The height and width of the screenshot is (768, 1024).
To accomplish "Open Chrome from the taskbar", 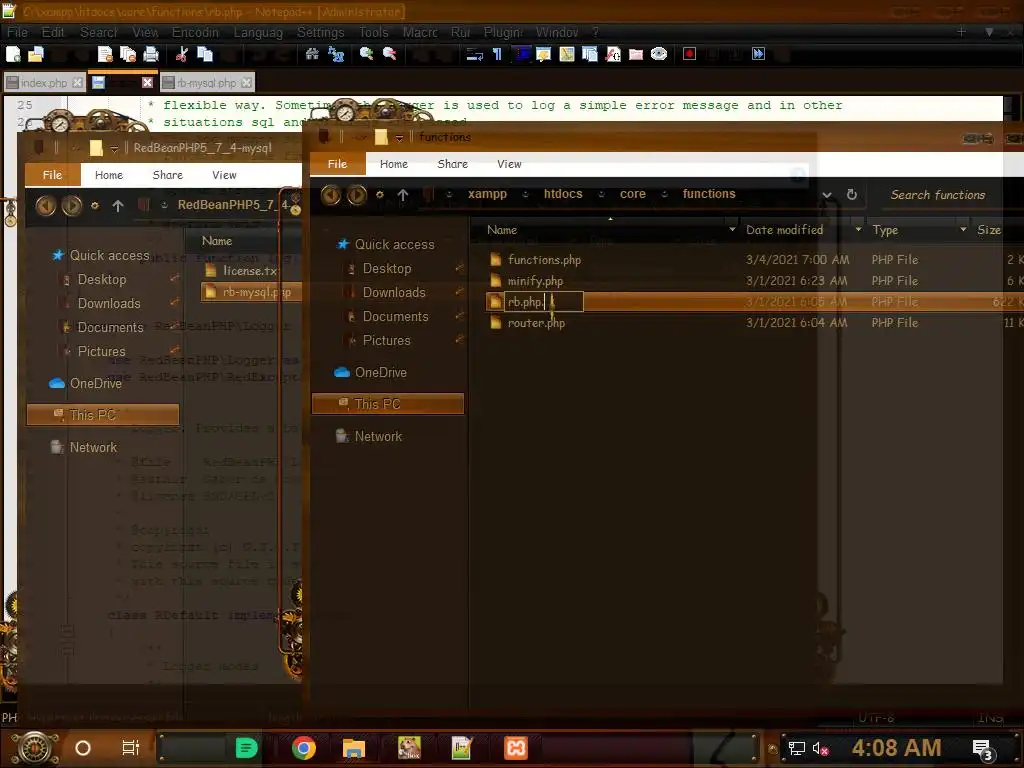I will tap(304, 748).
